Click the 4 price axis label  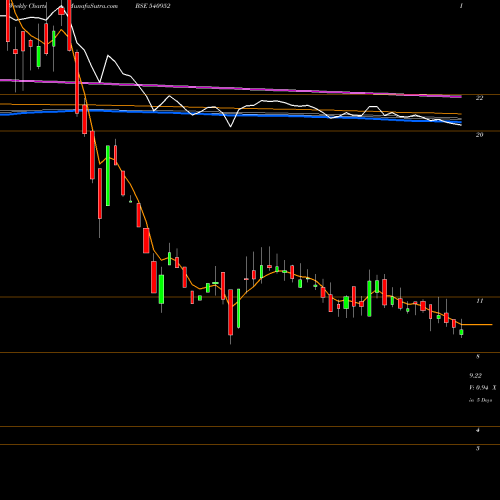tap(478, 430)
